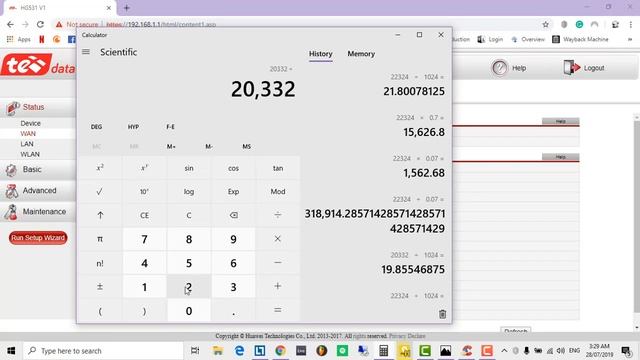The image size is (640, 360).
Task: Toggle the up-arrow second function key
Action: 100,215
